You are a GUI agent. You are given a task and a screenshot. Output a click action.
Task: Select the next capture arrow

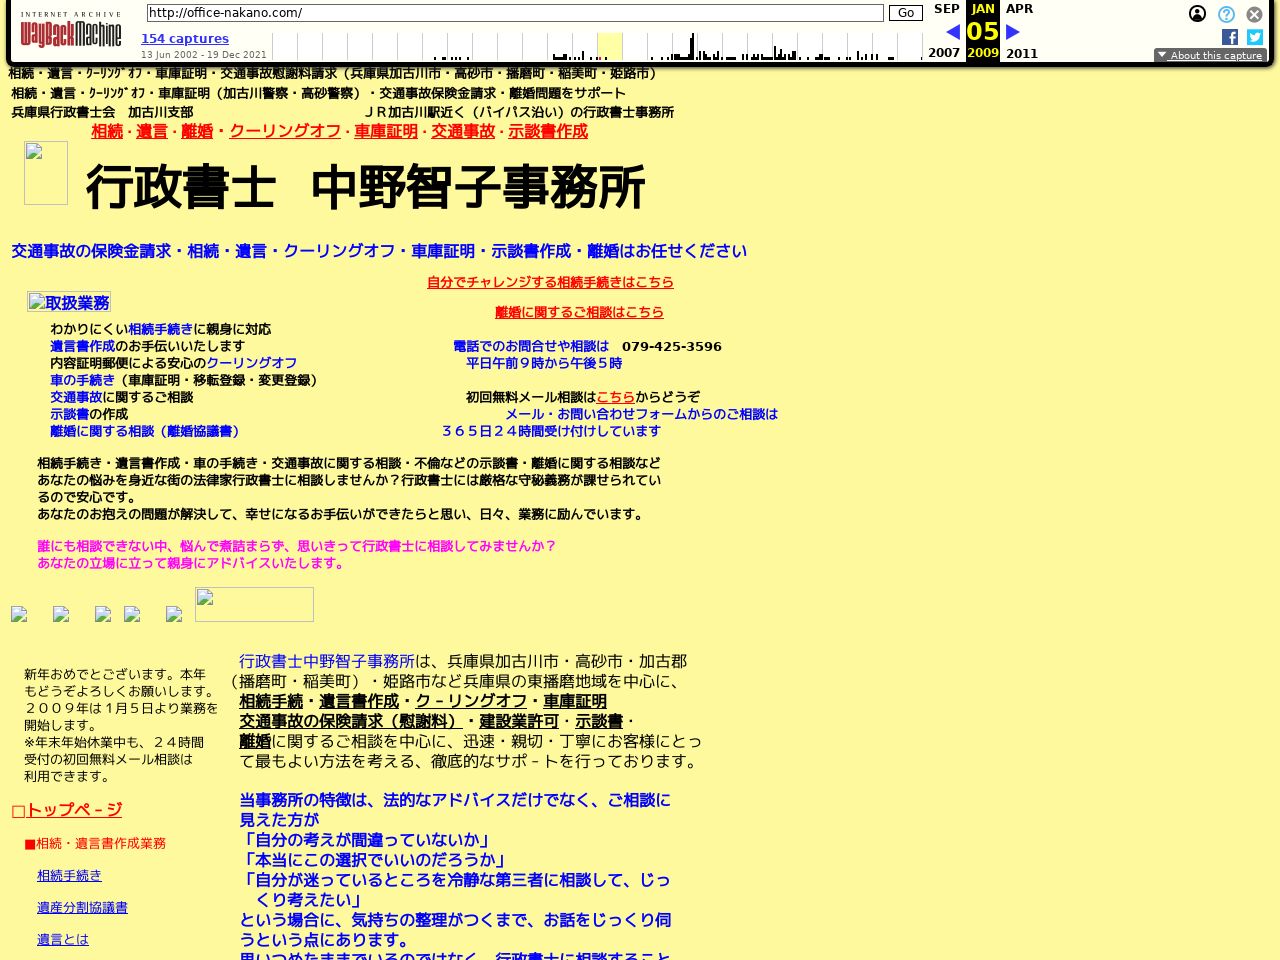coord(1012,31)
